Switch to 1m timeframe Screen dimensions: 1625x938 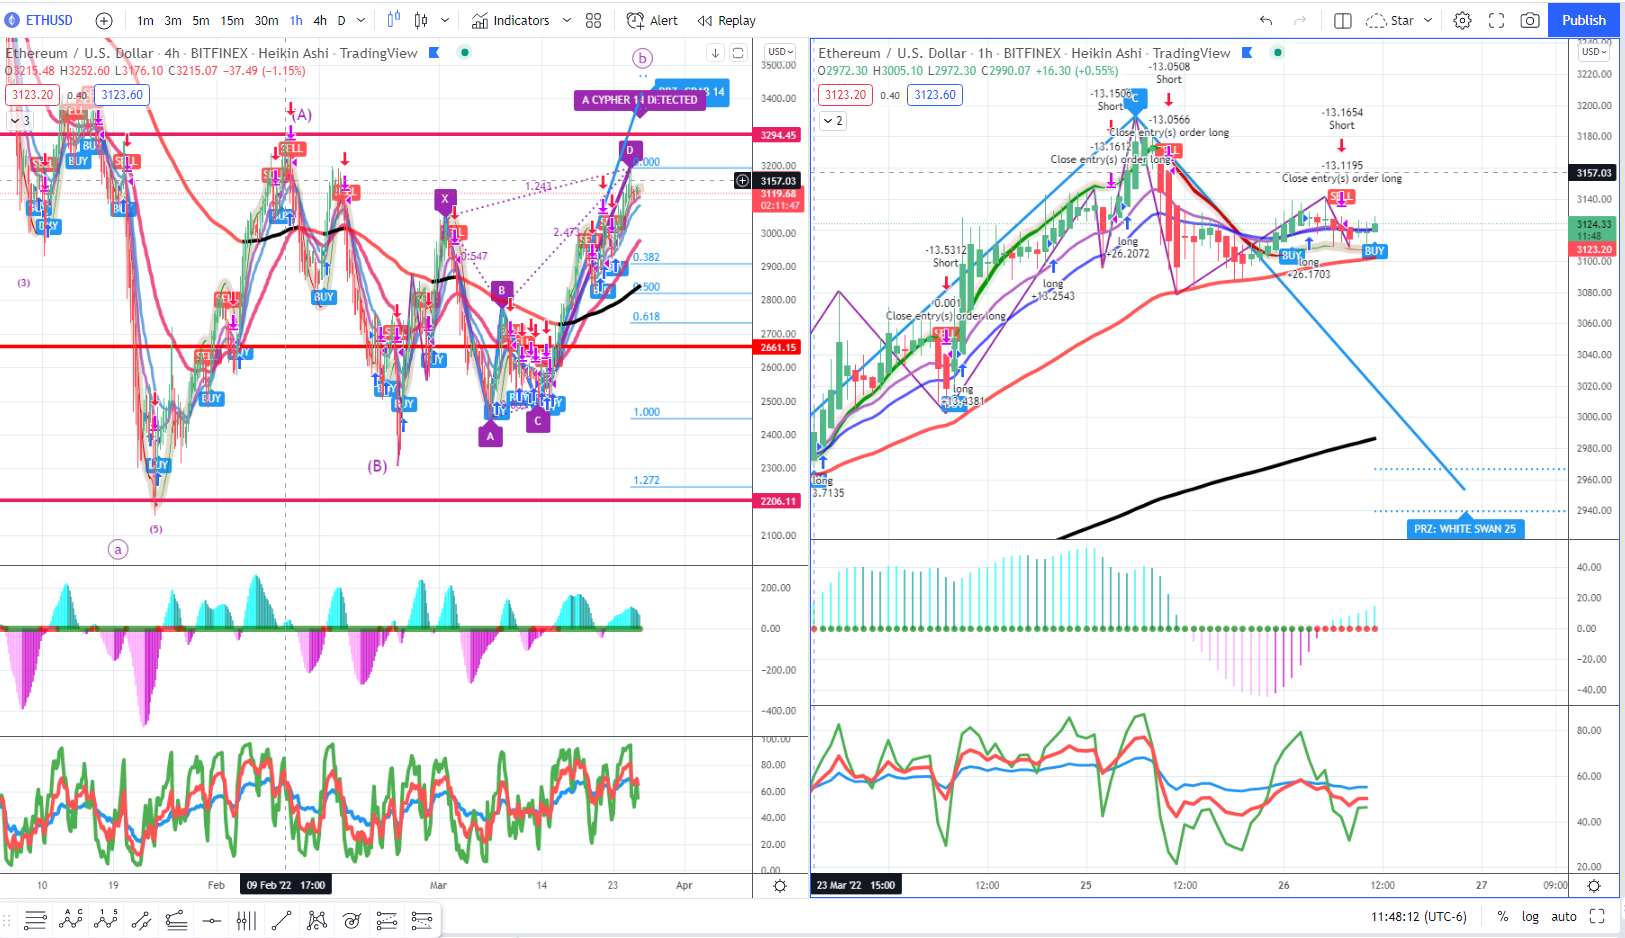click(145, 20)
